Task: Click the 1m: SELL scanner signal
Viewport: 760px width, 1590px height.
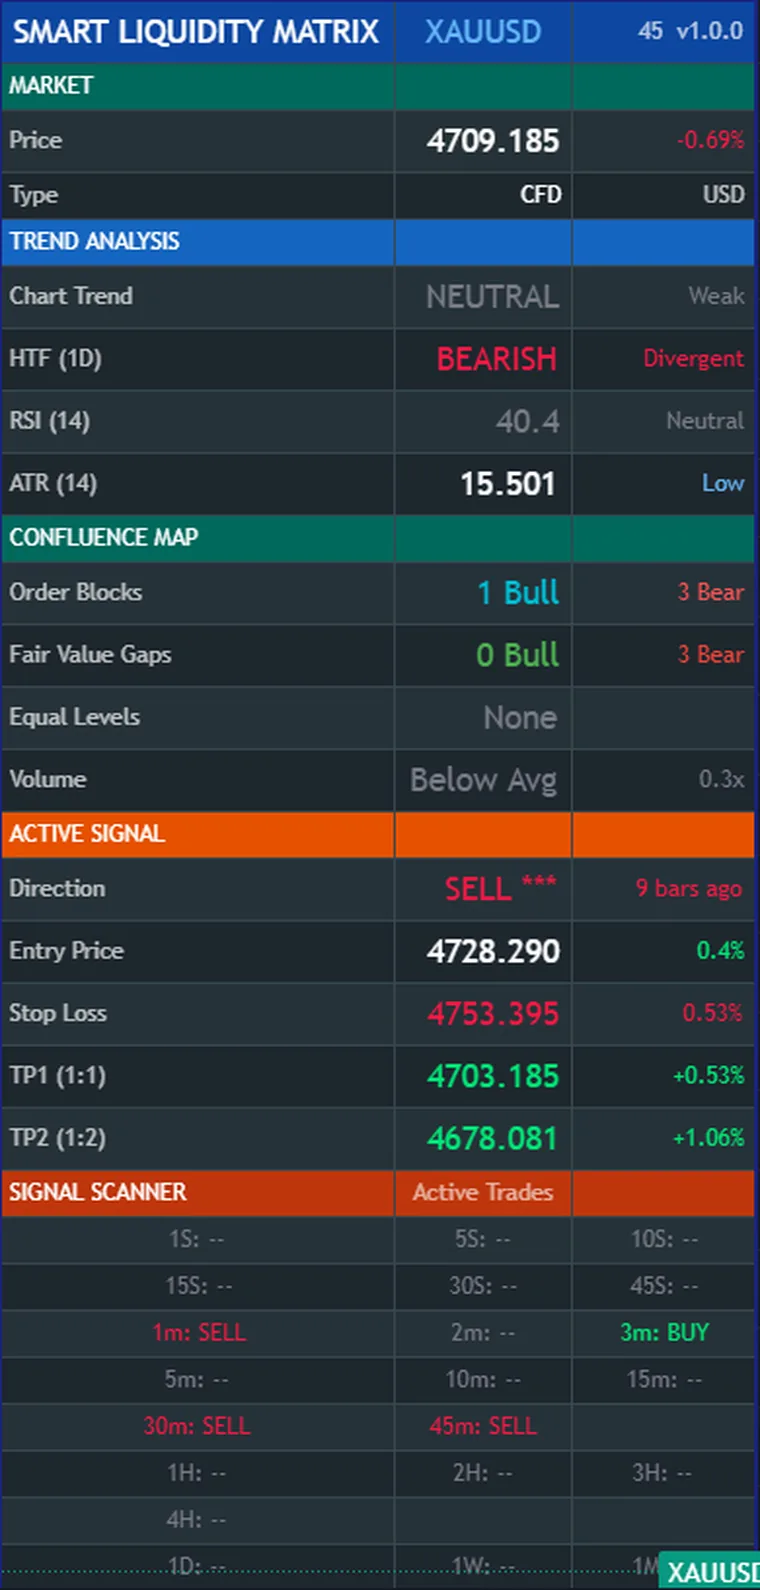Action: pyautogui.click(x=199, y=1332)
